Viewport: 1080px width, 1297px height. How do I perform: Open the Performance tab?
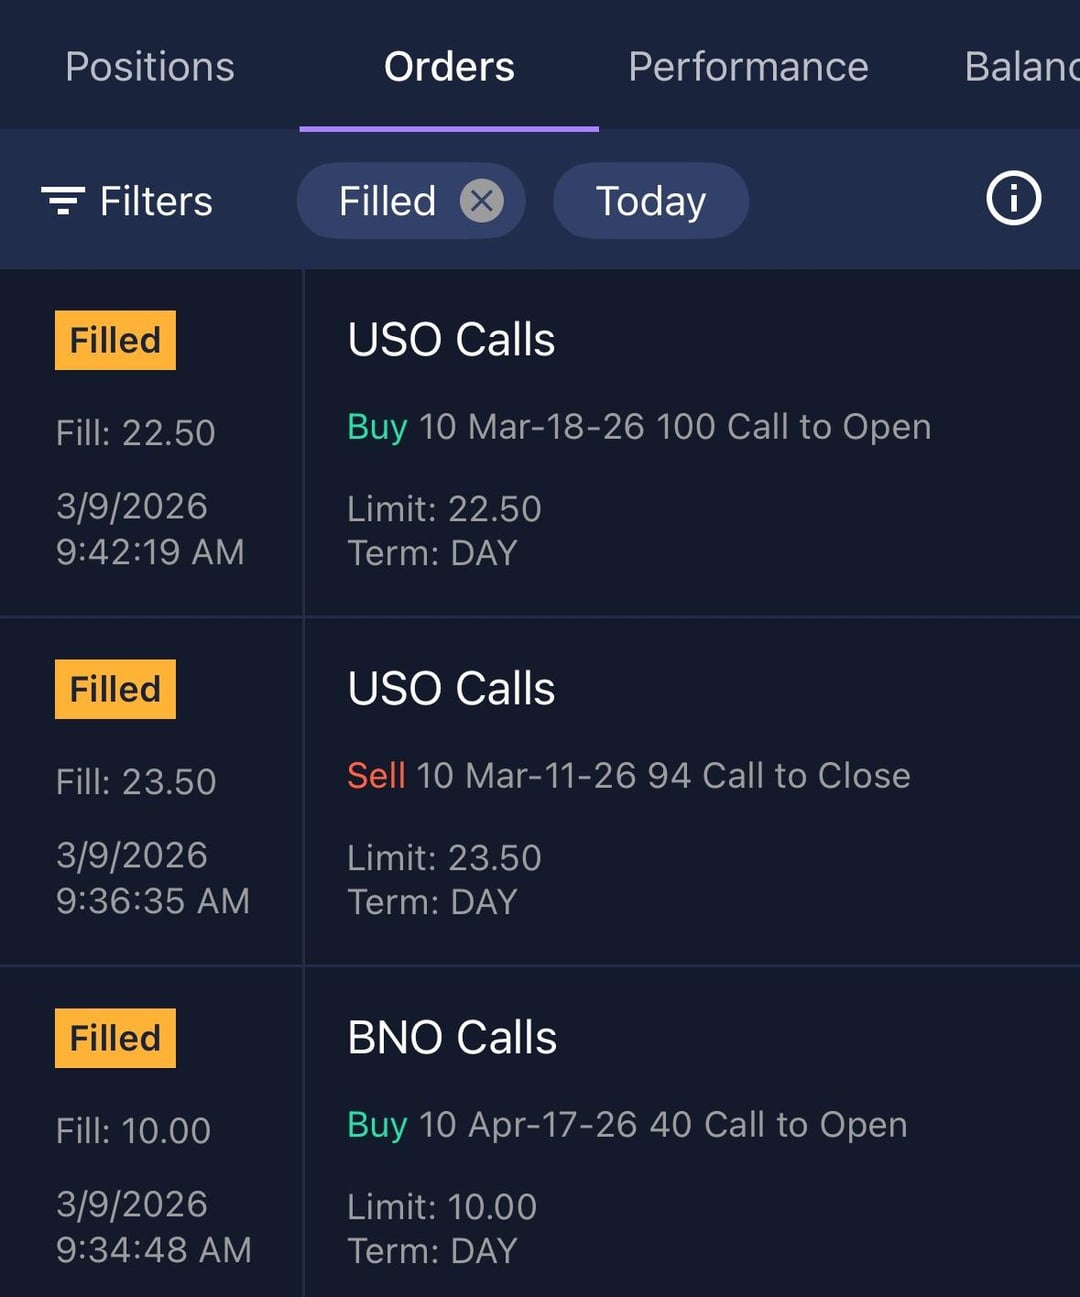748,67
